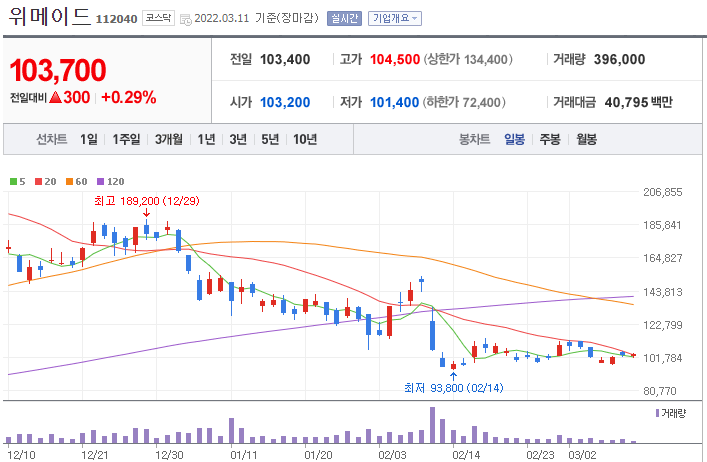Click the 최저 93,800 (02/14) annotation
This screenshot has width=707, height=462.
(x=454, y=388)
